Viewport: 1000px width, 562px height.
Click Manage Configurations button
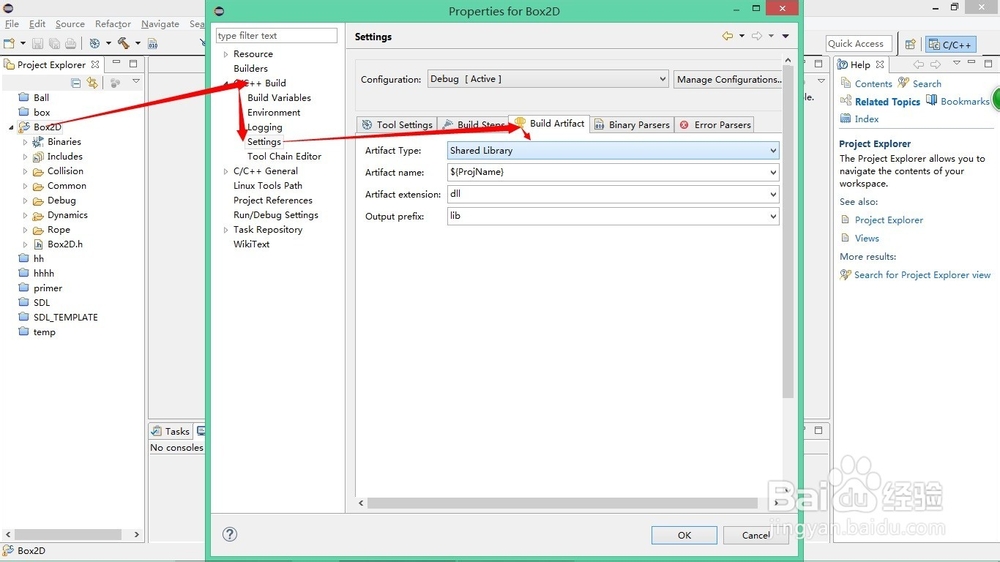point(728,79)
